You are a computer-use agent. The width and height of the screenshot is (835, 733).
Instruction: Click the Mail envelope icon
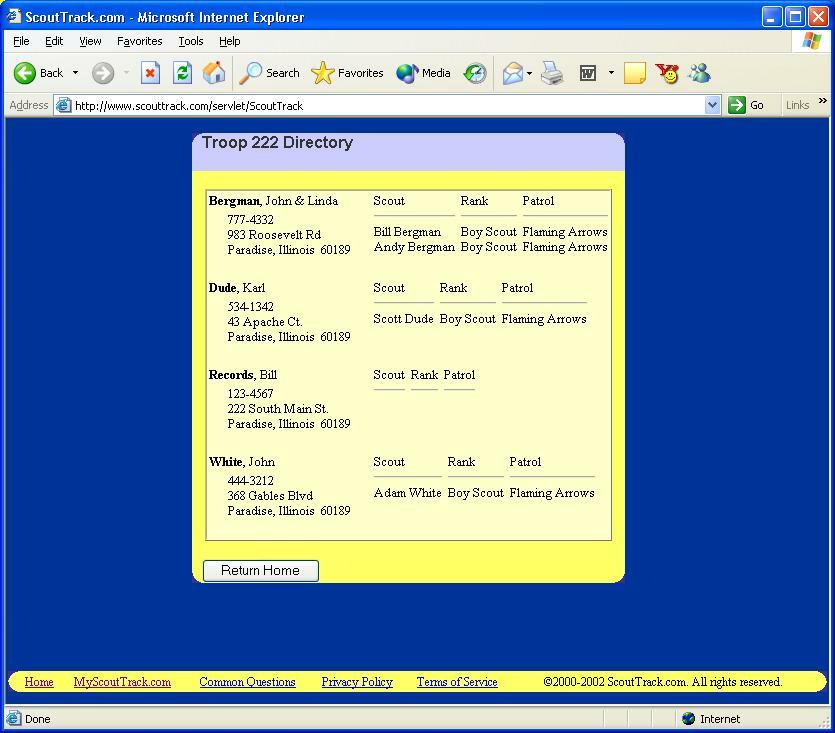(x=513, y=73)
